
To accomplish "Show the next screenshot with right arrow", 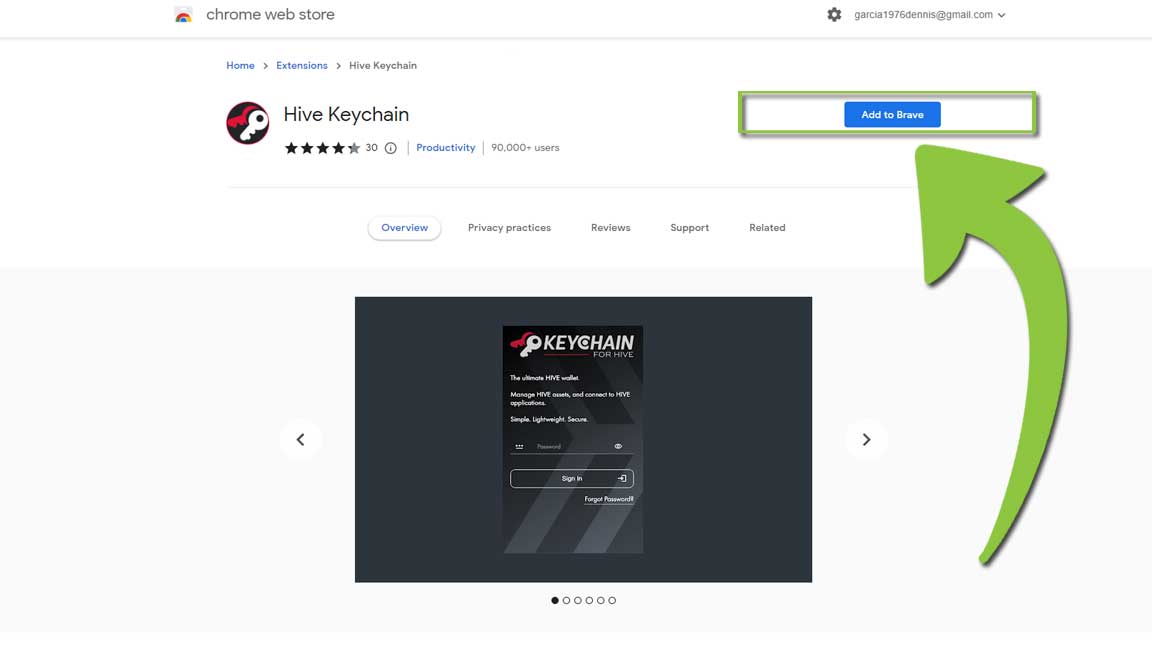I will 866,439.
